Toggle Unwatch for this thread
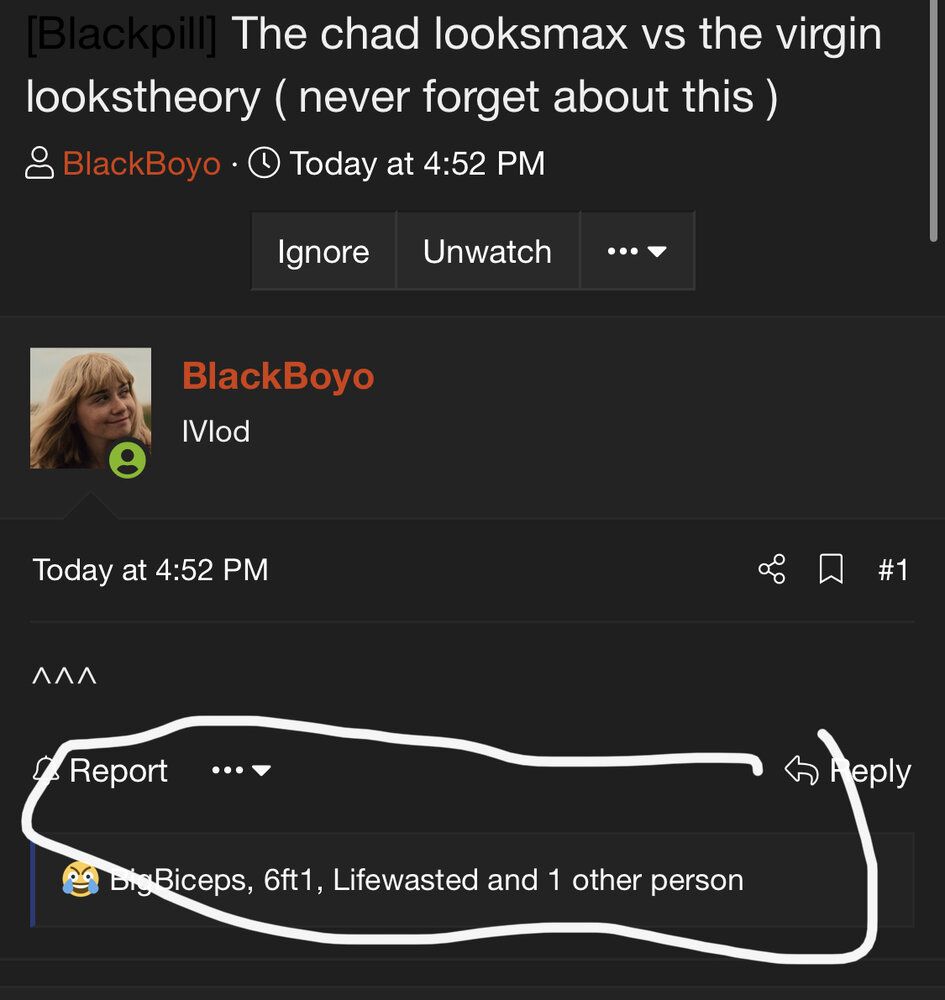 487,251
